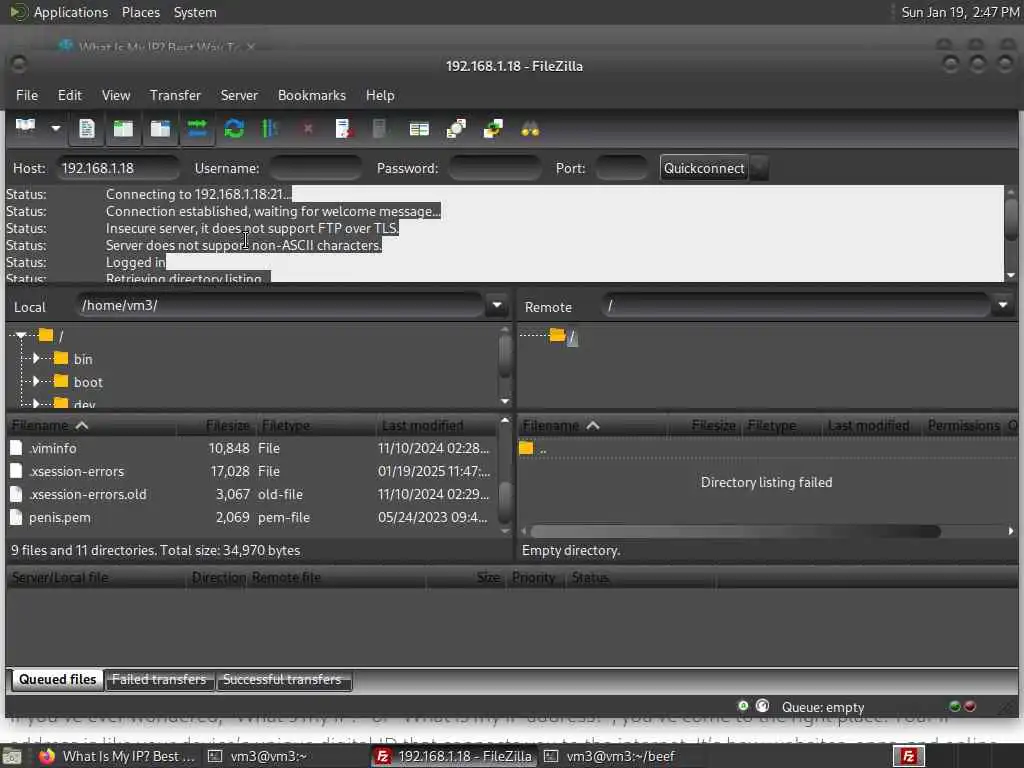Switch to Firefox What Is My IP taskbar item

116,756
